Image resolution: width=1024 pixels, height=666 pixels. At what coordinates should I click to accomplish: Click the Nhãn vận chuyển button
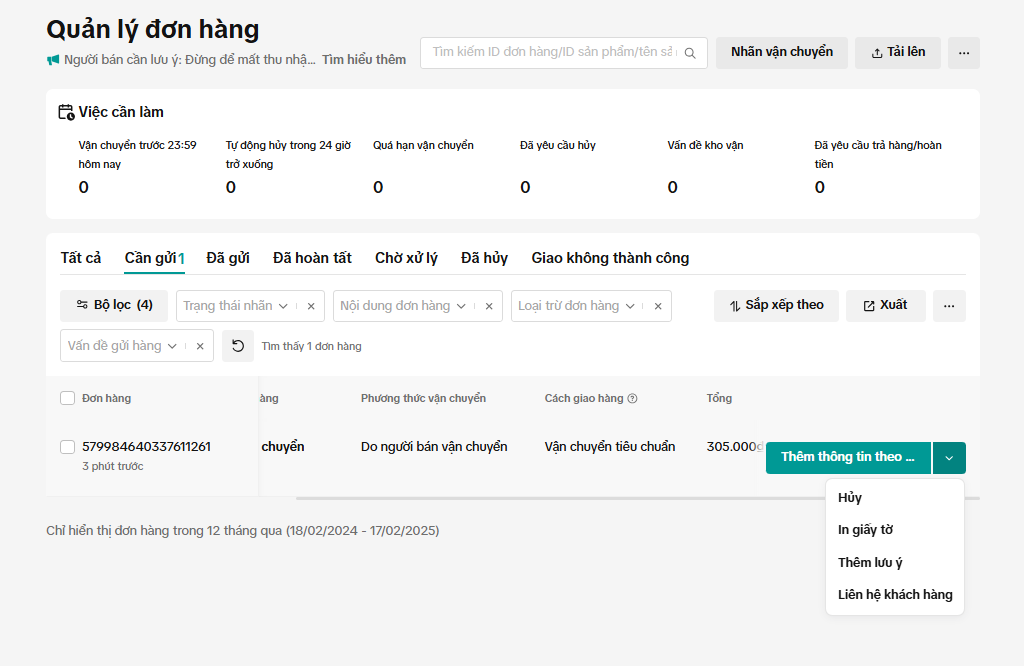coord(781,52)
